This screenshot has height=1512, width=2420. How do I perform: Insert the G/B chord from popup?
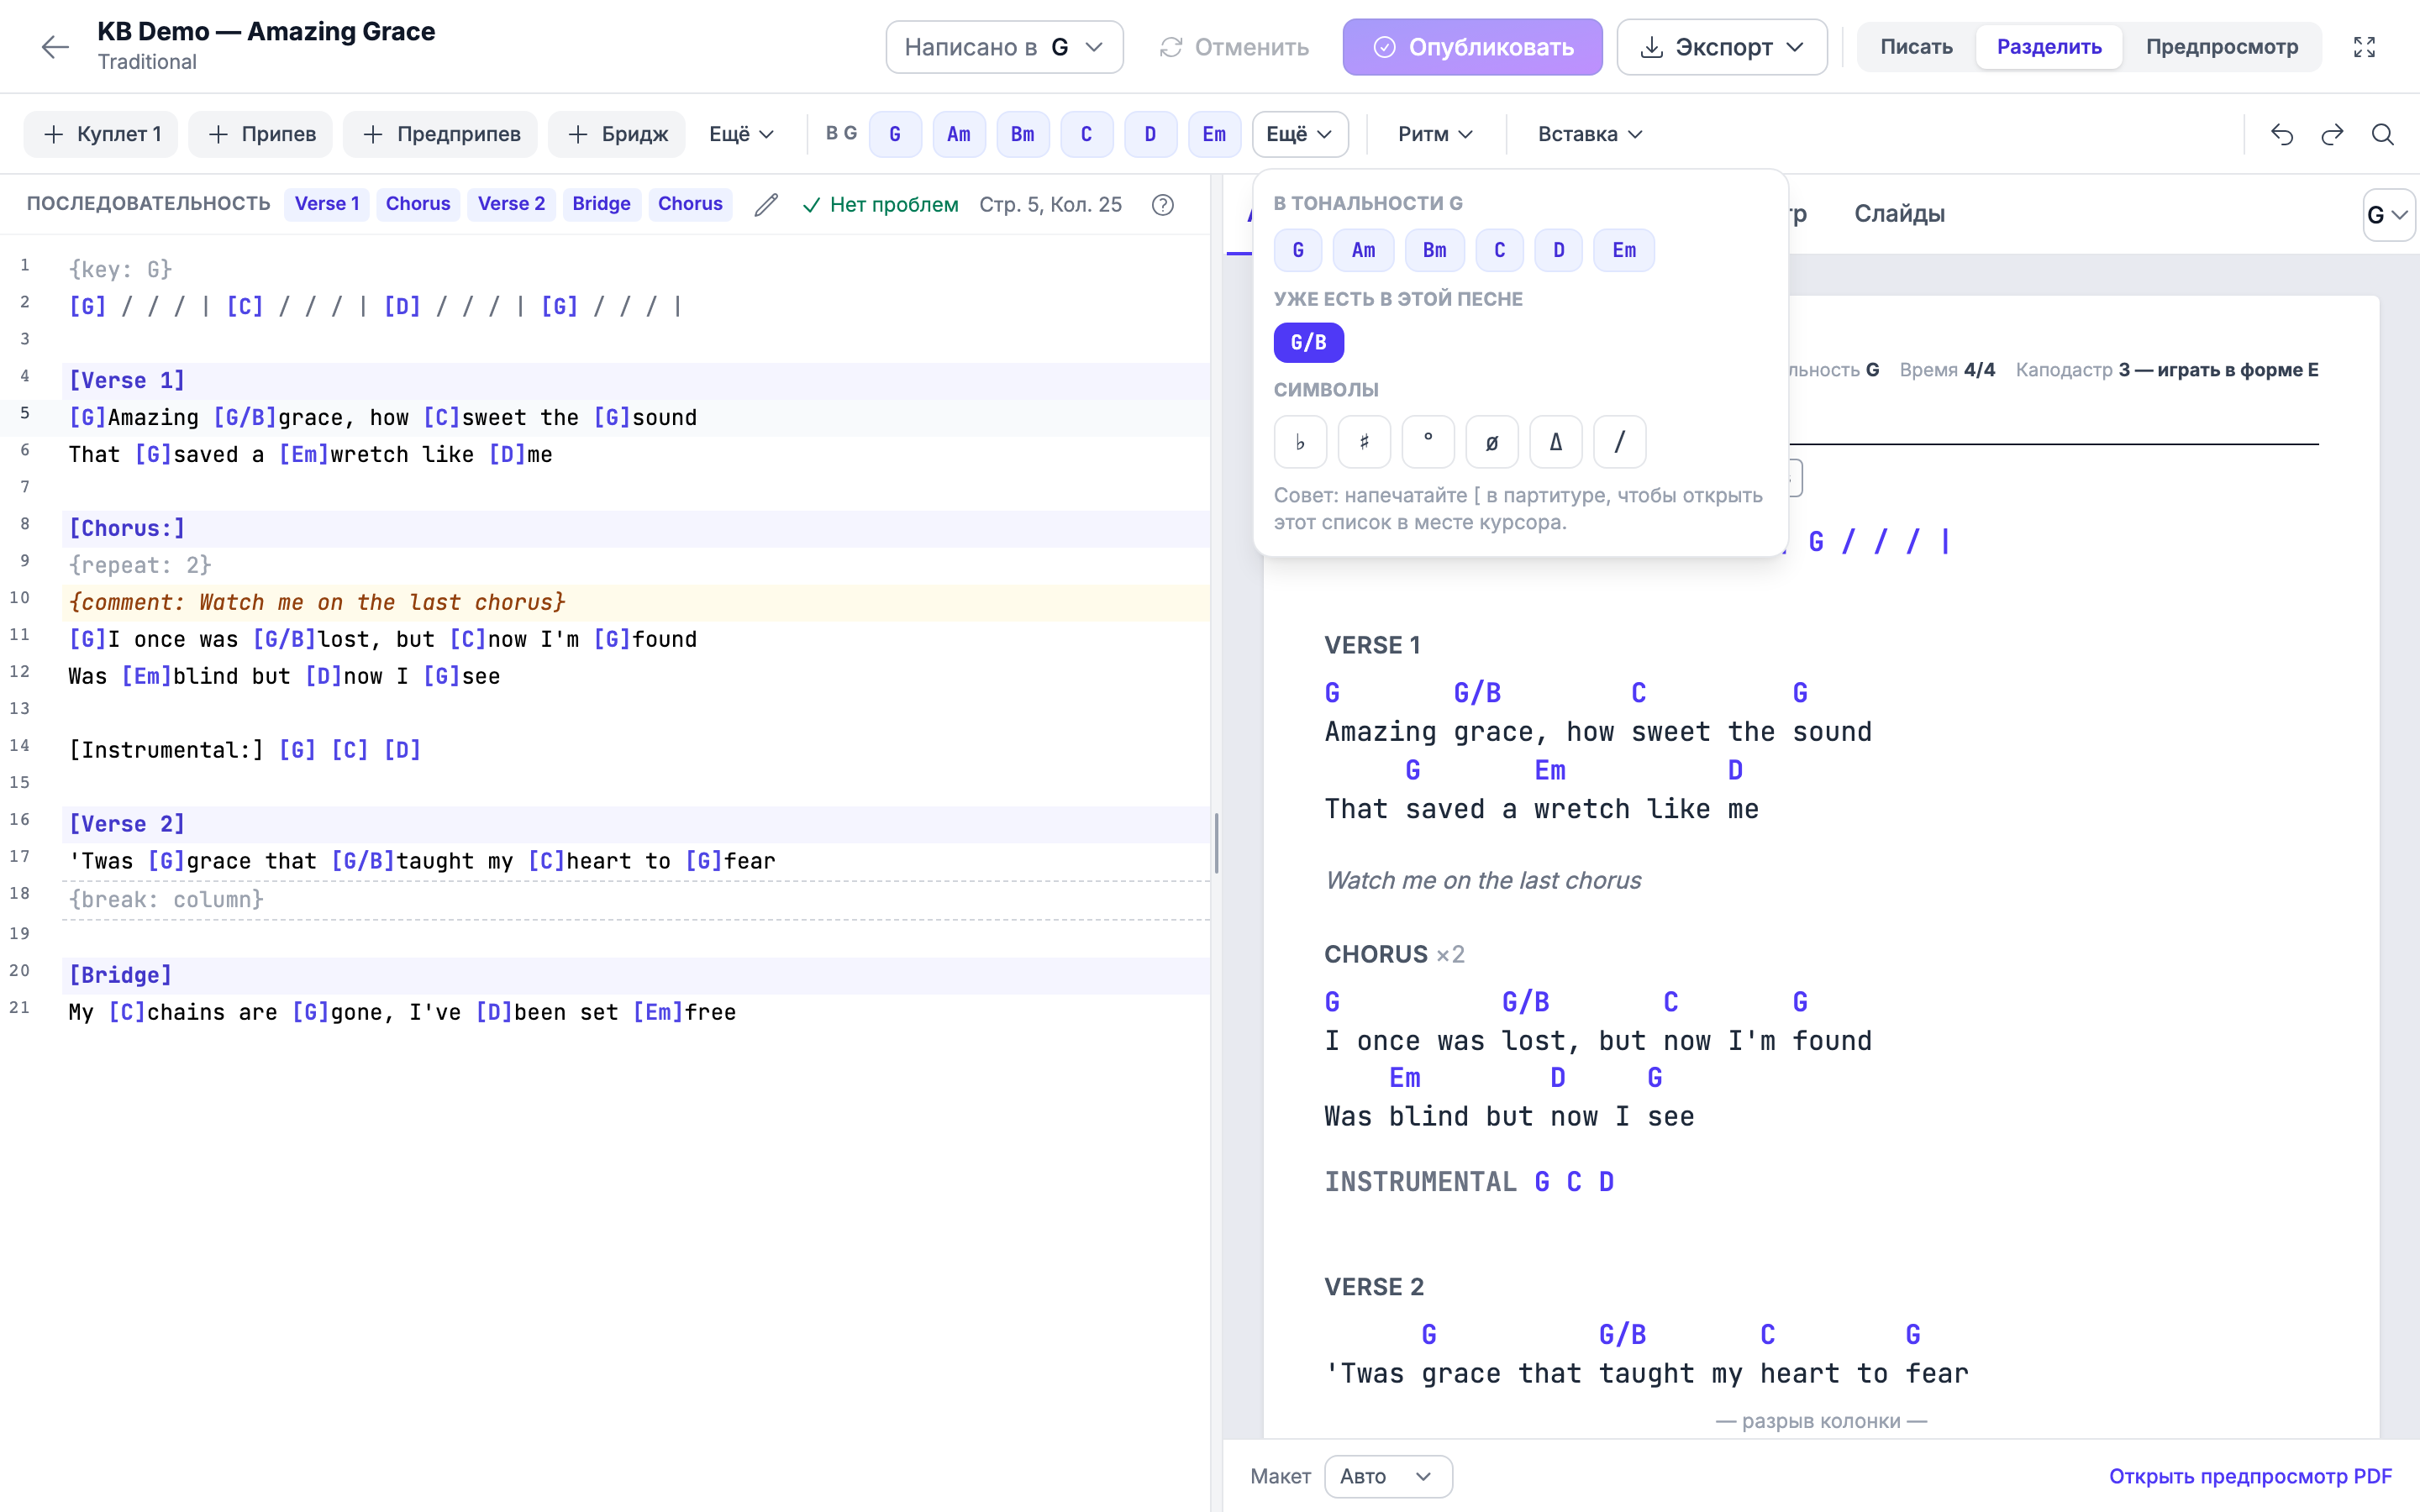1308,342
